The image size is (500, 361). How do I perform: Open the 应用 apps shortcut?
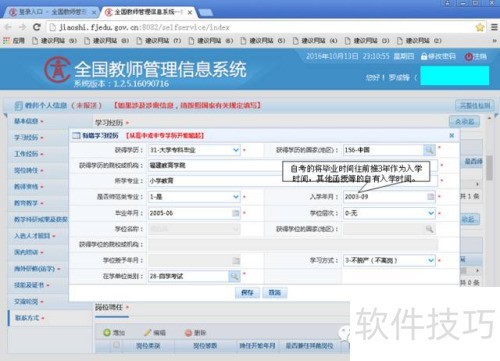14,41
